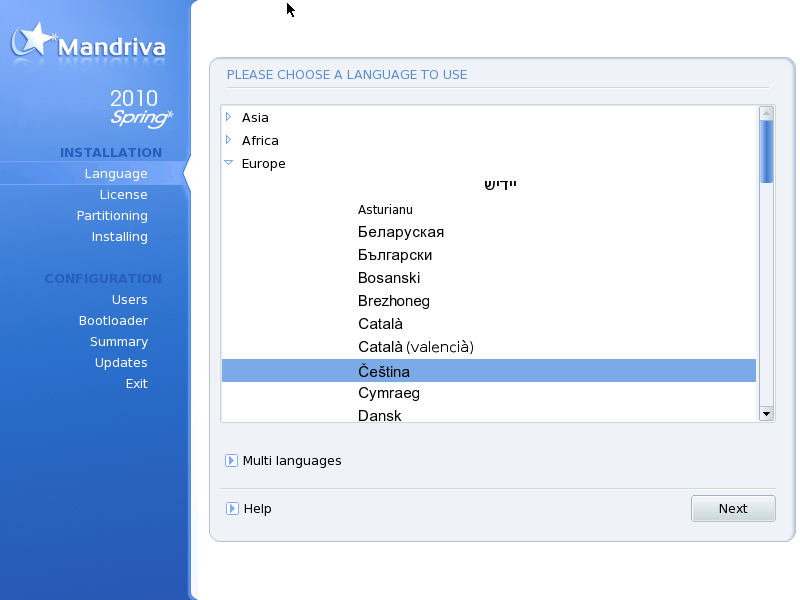
Task: Click the Next button
Action: [x=733, y=509]
